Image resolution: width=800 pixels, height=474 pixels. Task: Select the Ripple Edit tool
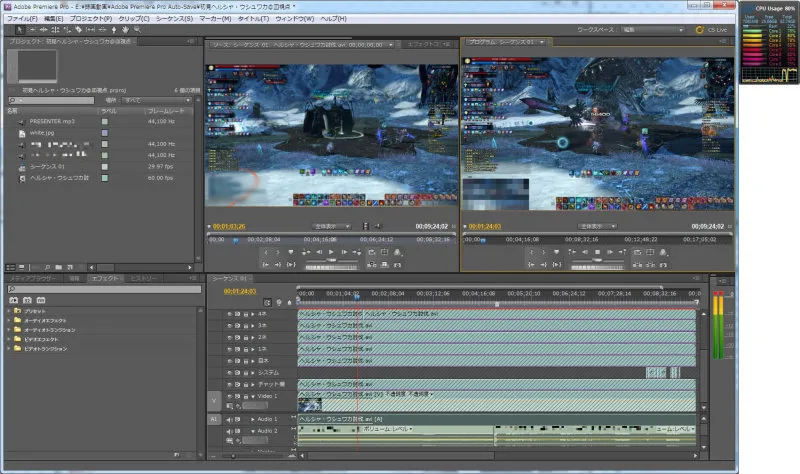[43, 30]
